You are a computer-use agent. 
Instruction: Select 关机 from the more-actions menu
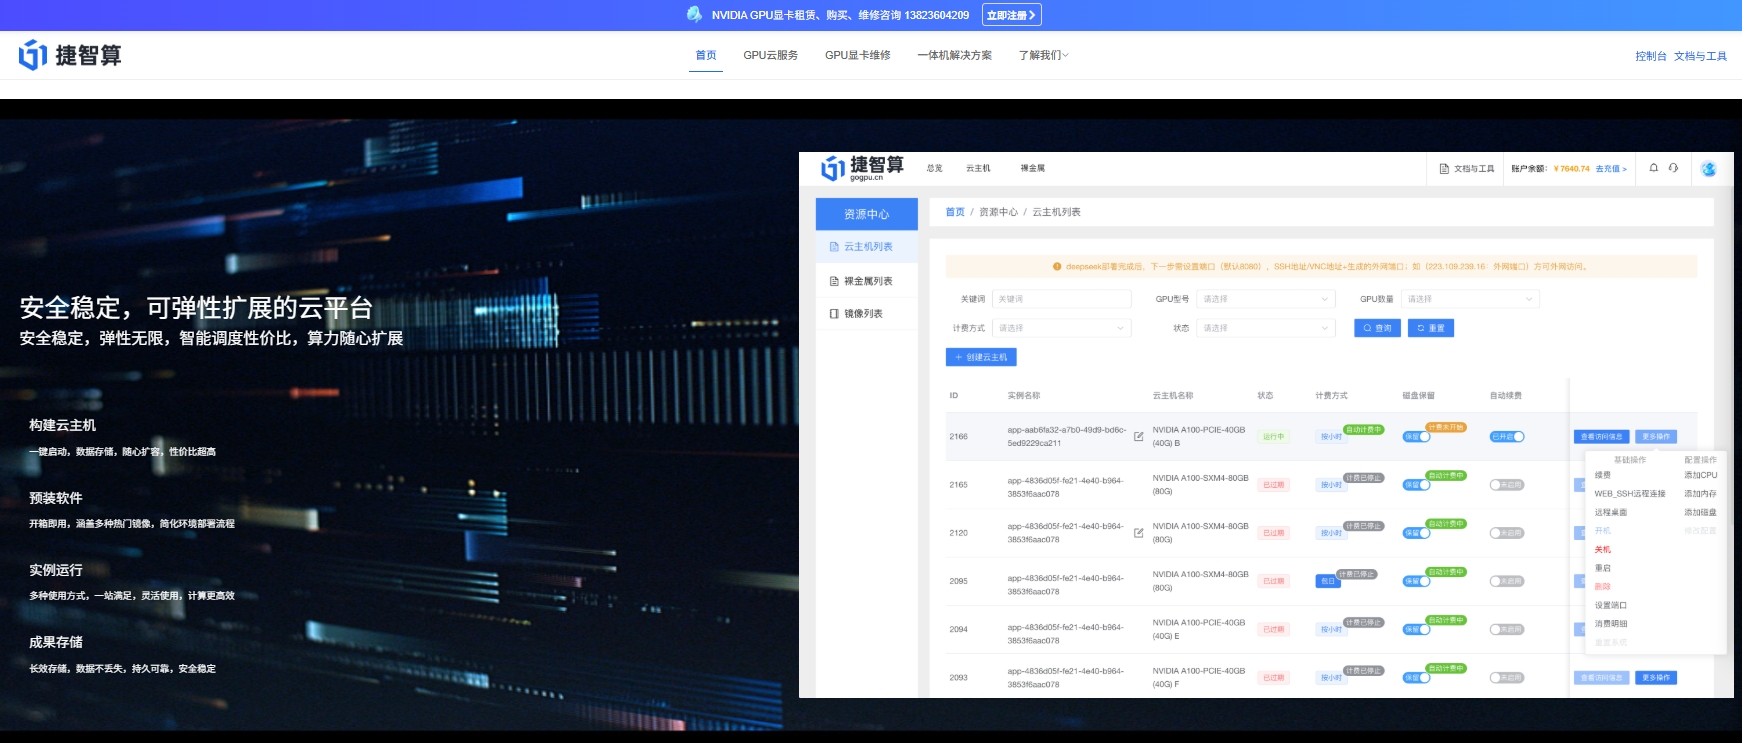[1603, 550]
